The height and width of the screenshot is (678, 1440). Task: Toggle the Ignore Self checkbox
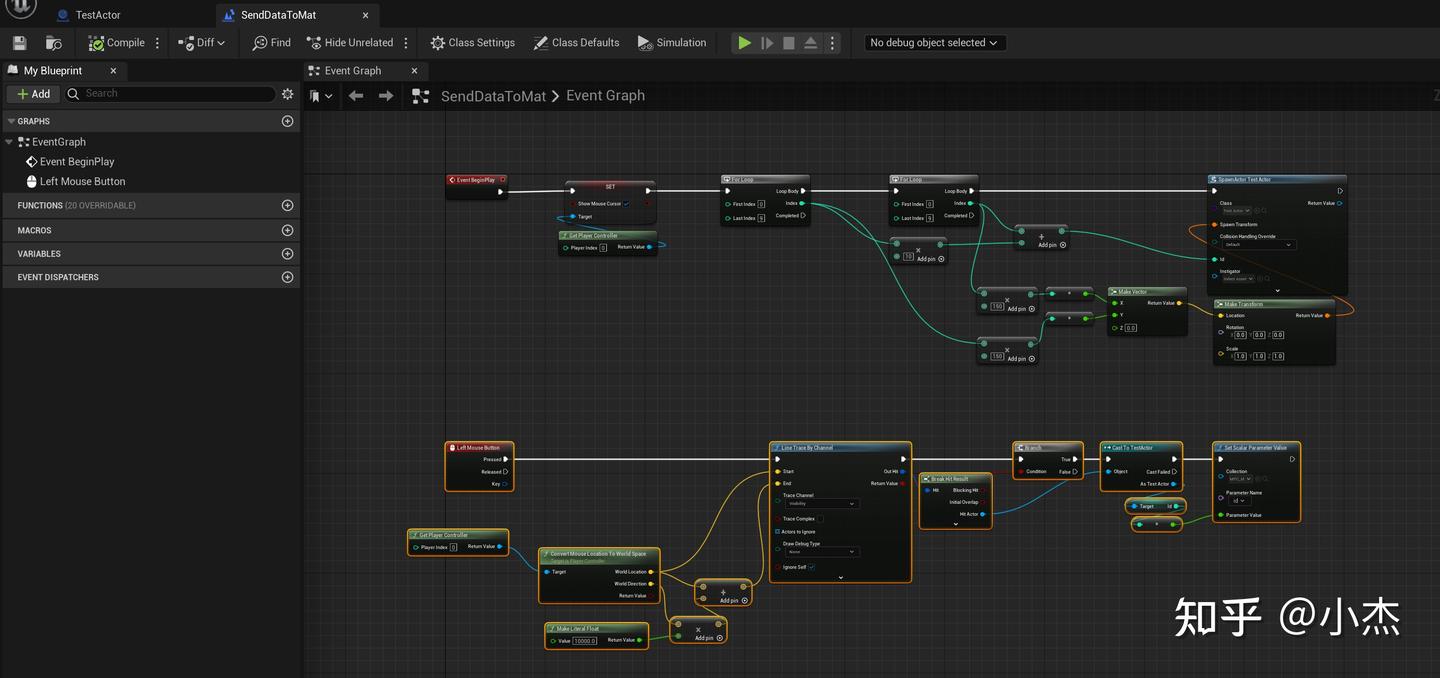(811, 567)
